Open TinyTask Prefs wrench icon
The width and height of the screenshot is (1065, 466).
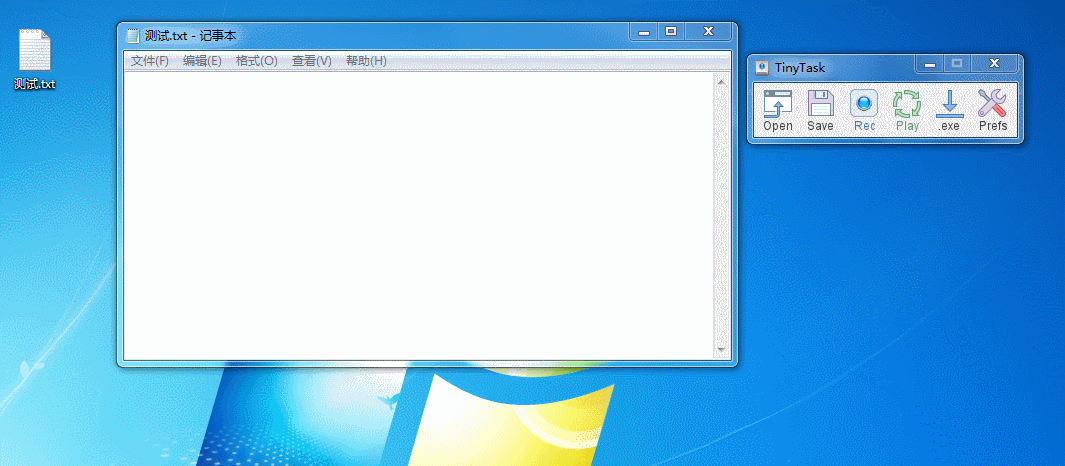click(993, 111)
